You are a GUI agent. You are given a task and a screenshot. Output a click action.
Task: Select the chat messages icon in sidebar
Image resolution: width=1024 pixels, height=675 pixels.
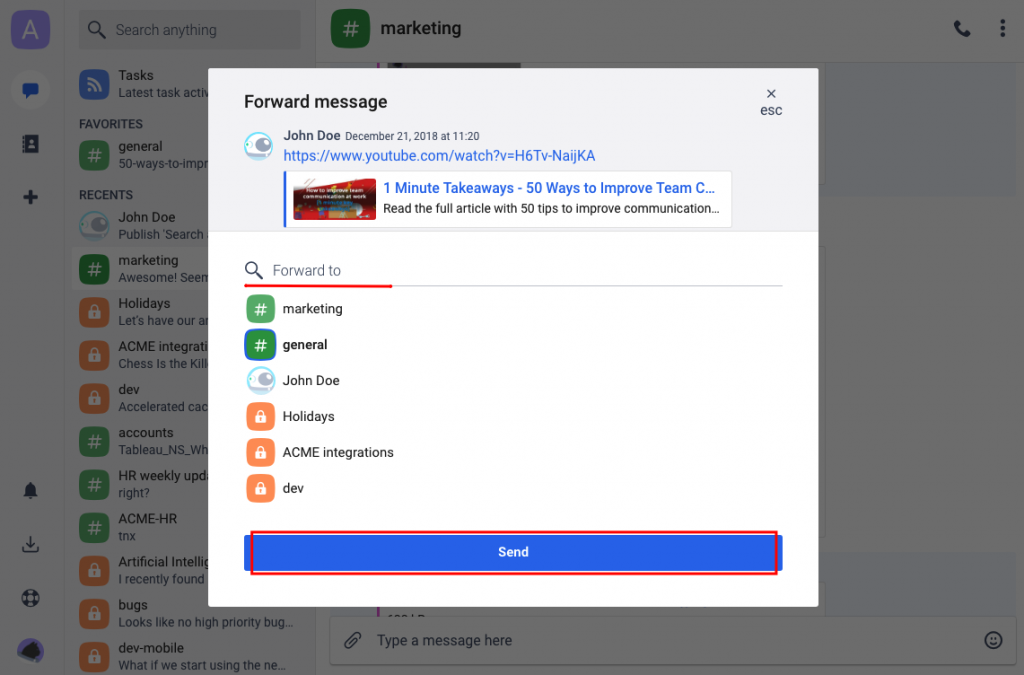(30, 90)
